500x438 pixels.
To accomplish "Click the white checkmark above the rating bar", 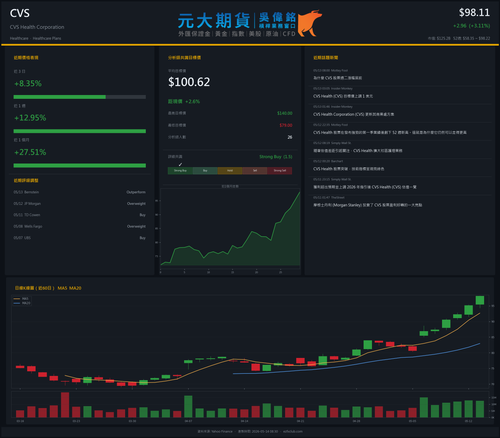I will point(180,164).
